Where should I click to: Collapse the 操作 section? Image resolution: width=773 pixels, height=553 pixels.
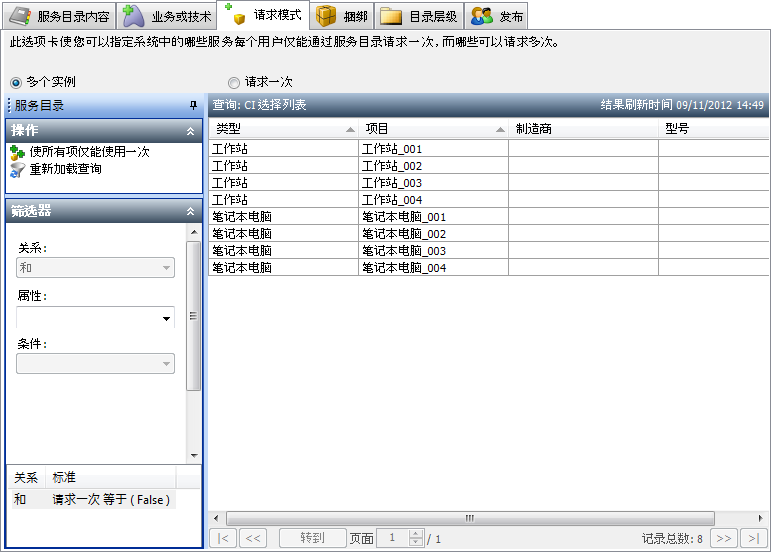190,131
